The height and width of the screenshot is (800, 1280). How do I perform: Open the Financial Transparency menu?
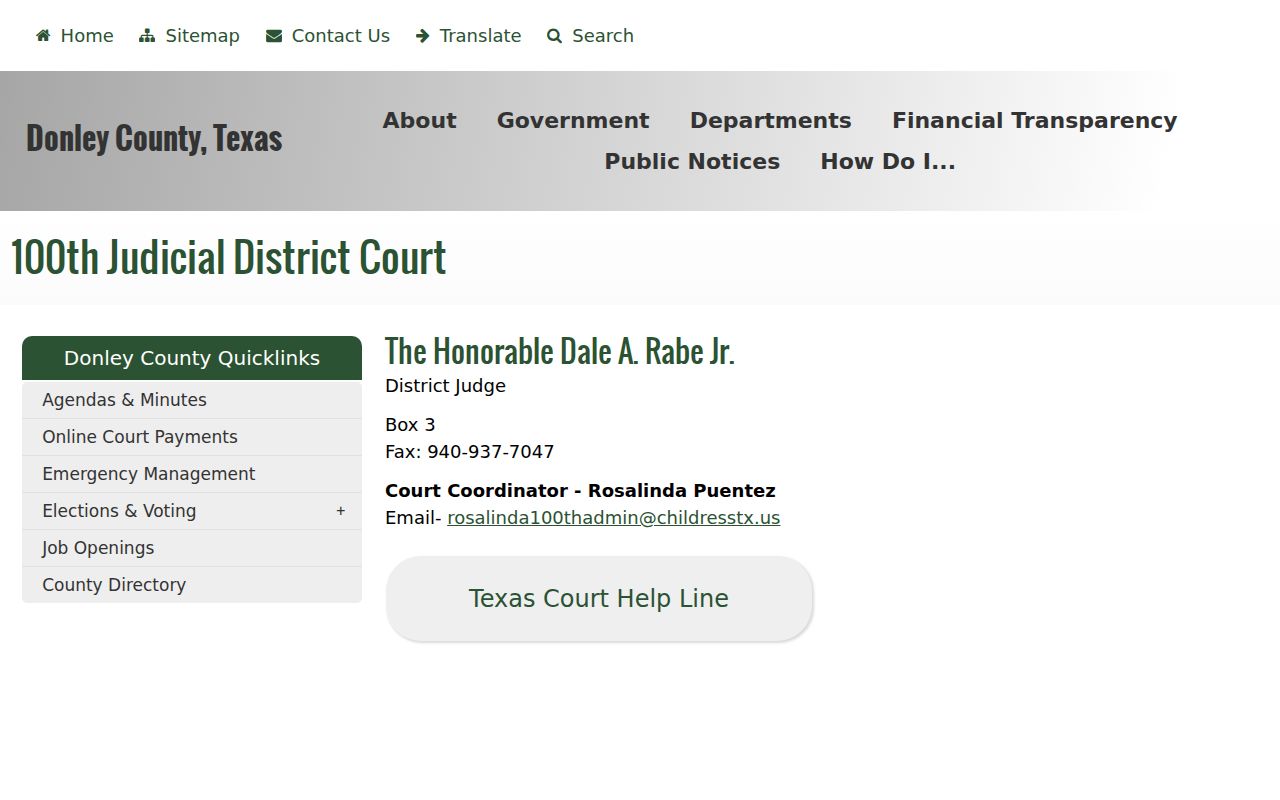tap(1035, 120)
